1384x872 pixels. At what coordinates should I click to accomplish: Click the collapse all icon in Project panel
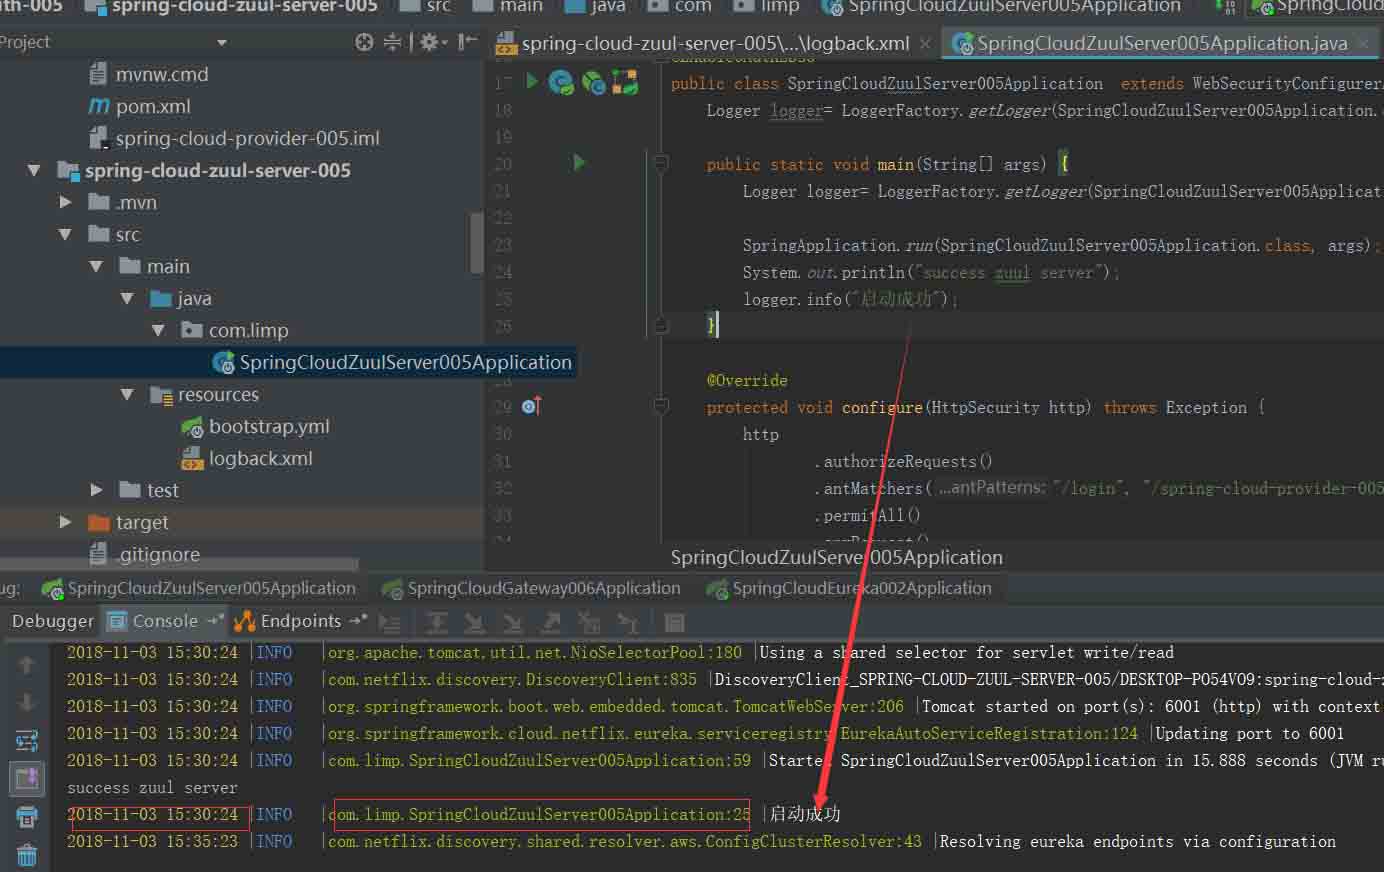click(392, 42)
